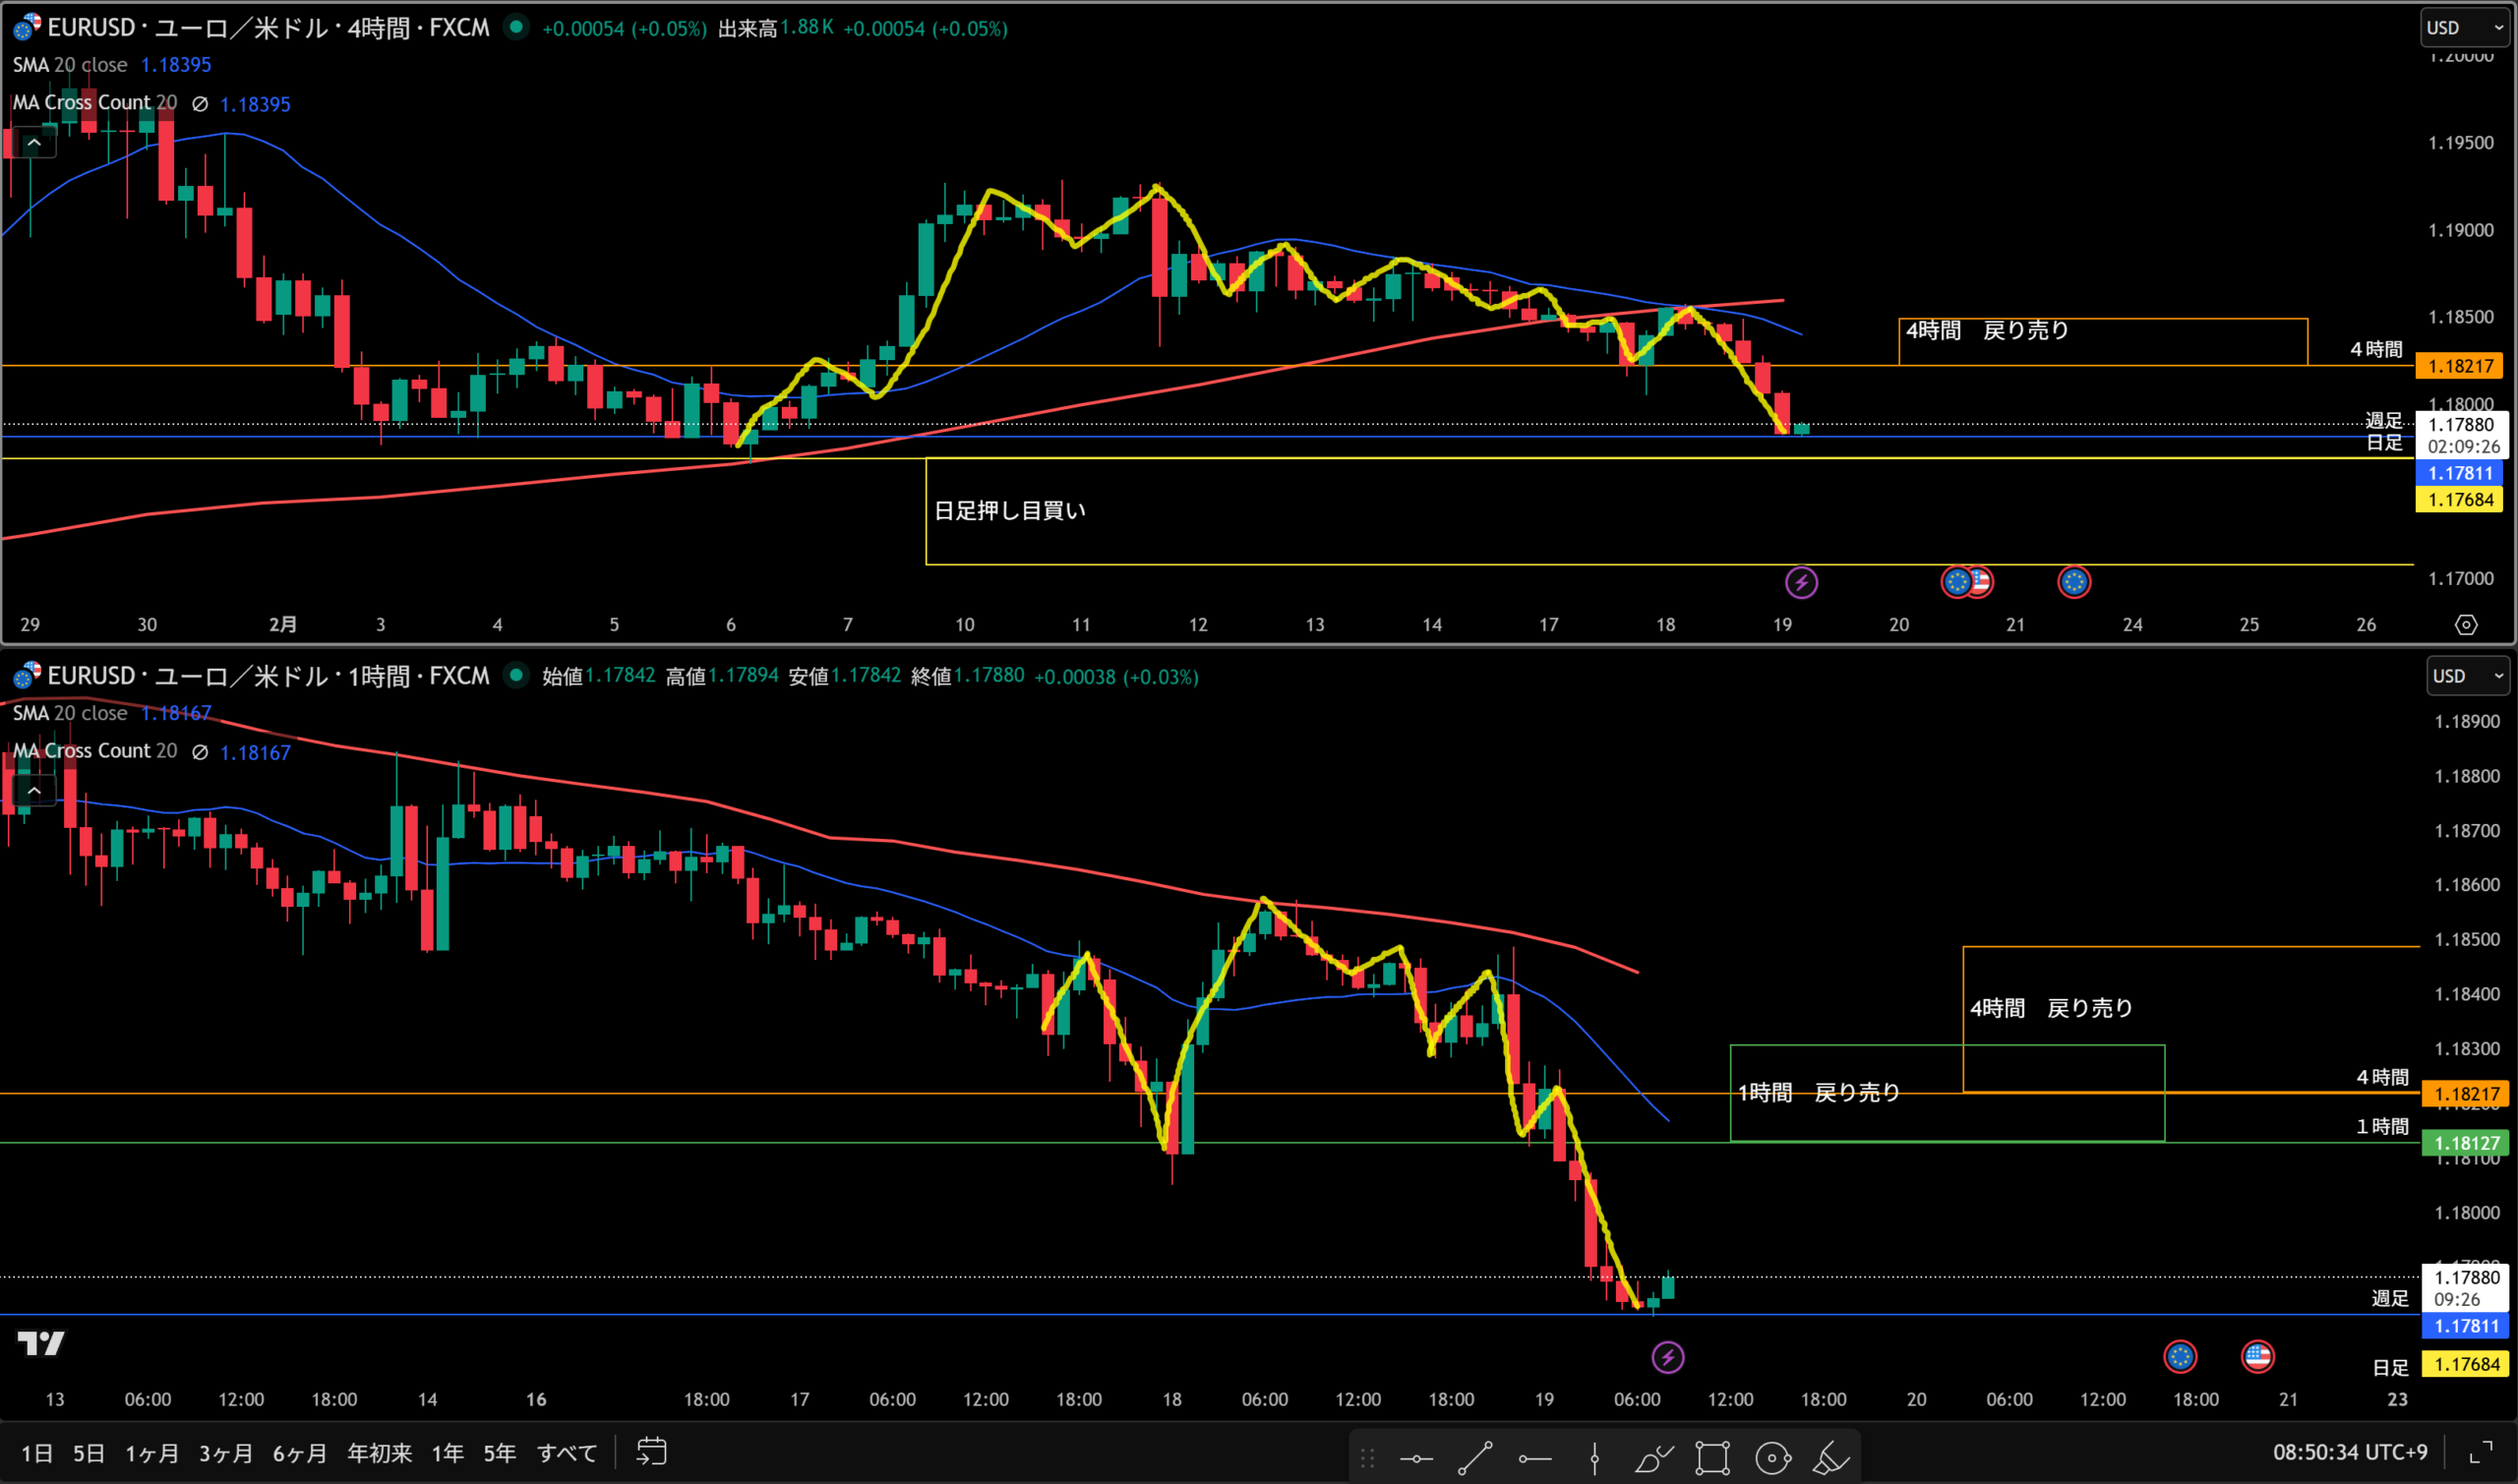Click the 08:50:34 UTC+9 timezone button
Viewport: 2518px width, 1484px height.
(2349, 1452)
